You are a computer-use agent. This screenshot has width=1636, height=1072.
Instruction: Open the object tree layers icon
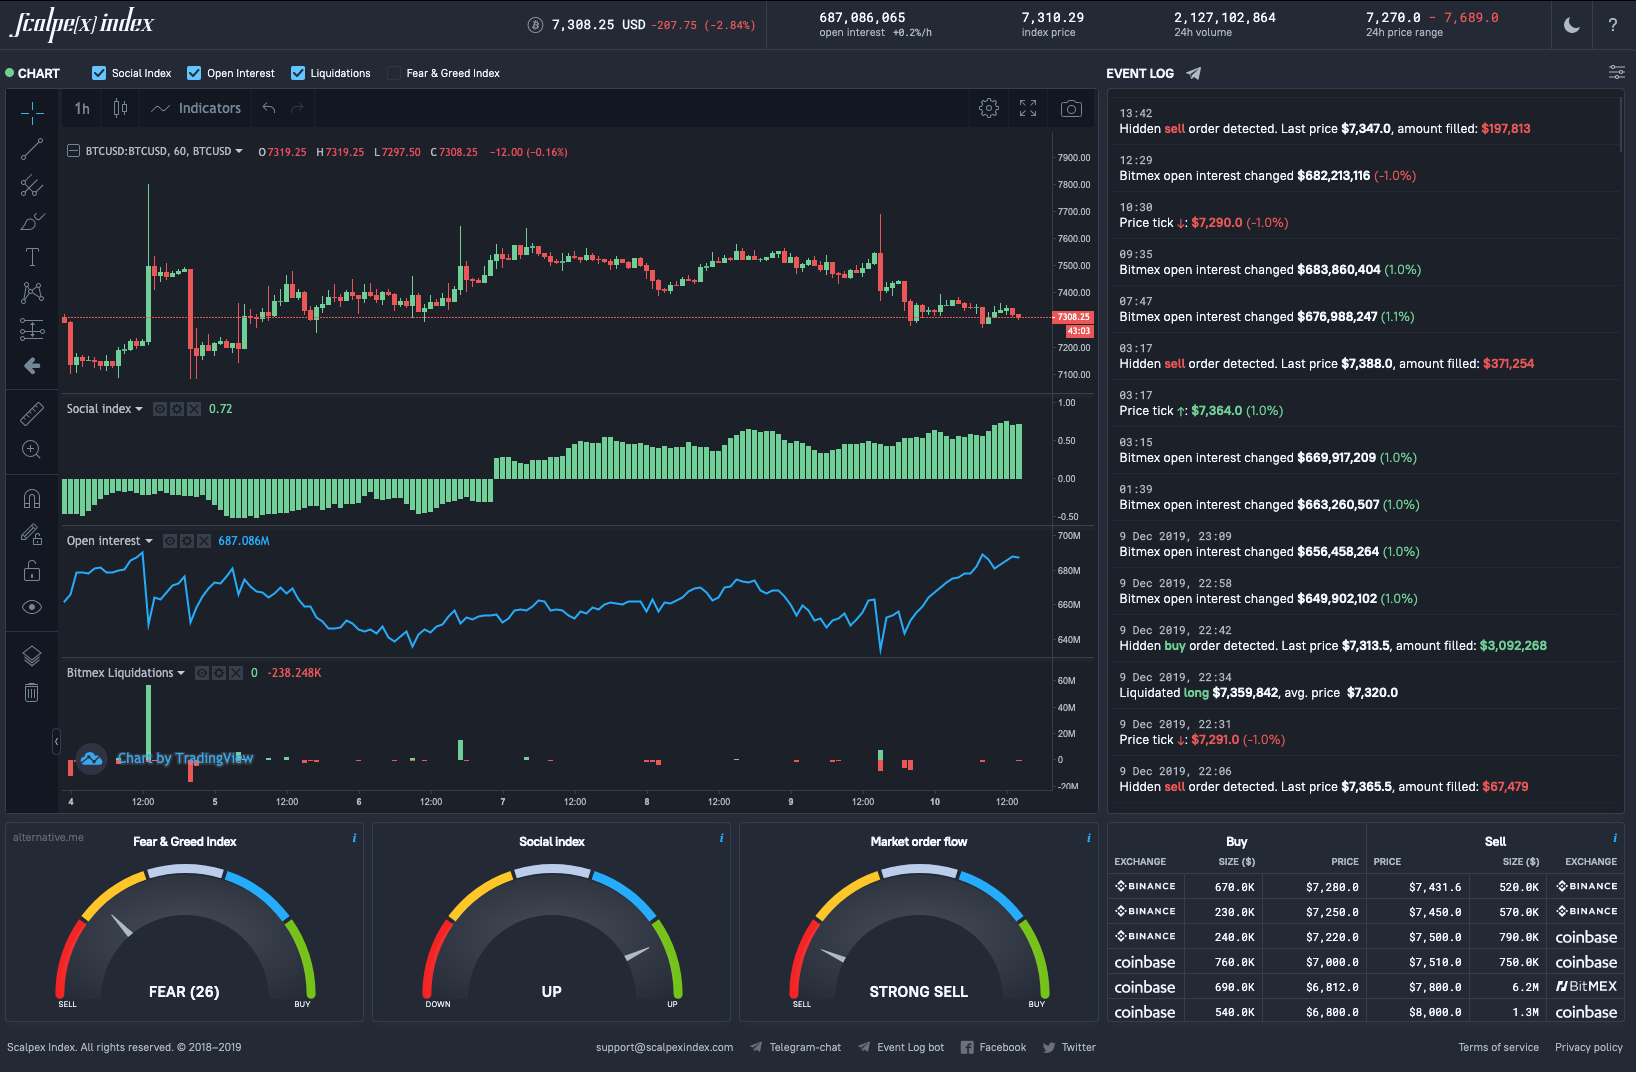point(32,656)
